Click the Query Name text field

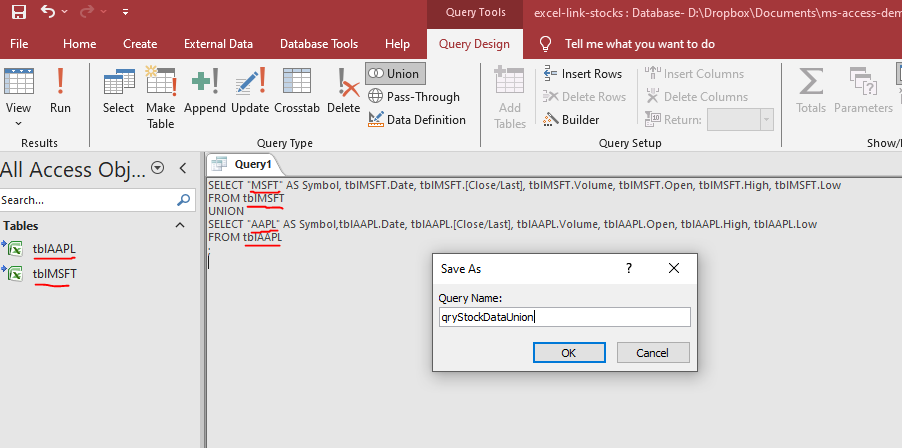[564, 317]
